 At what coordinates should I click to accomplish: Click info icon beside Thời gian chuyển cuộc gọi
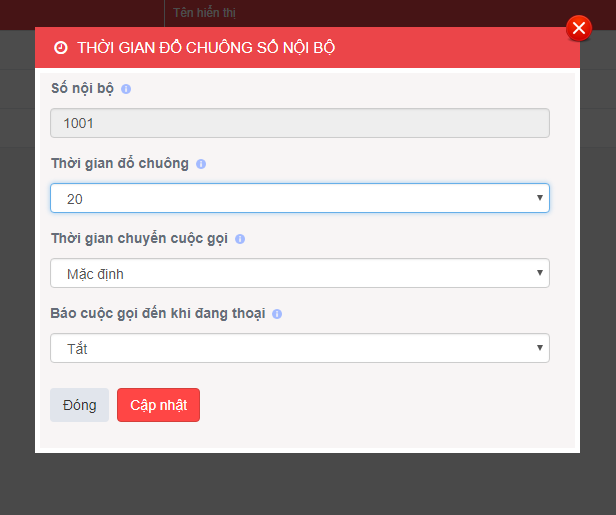240,239
